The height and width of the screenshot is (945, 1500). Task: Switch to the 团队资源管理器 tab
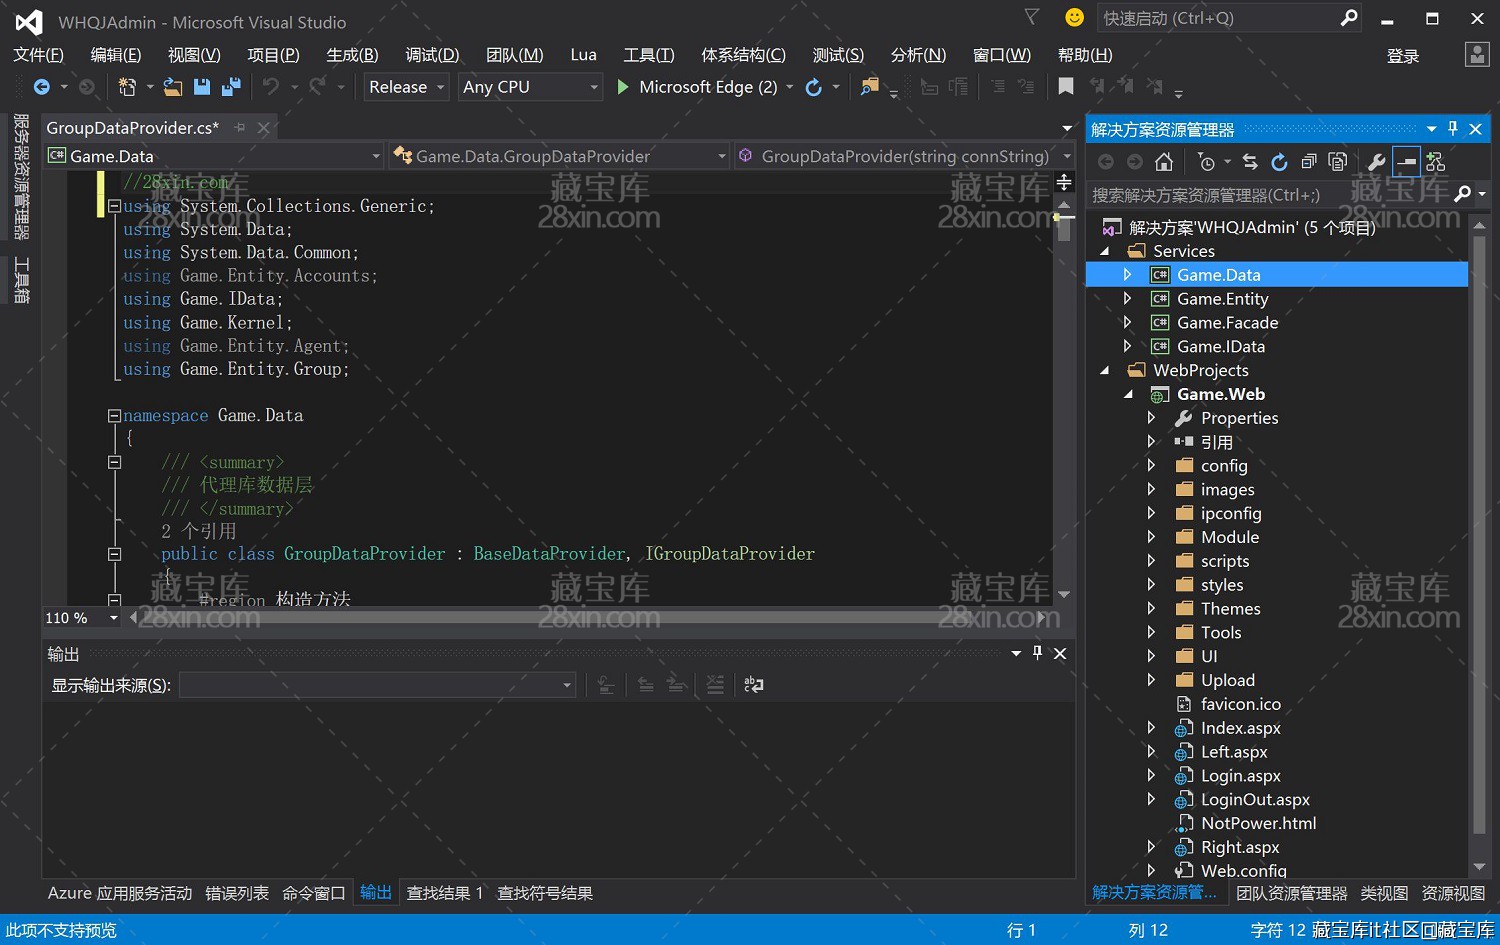pos(1291,893)
